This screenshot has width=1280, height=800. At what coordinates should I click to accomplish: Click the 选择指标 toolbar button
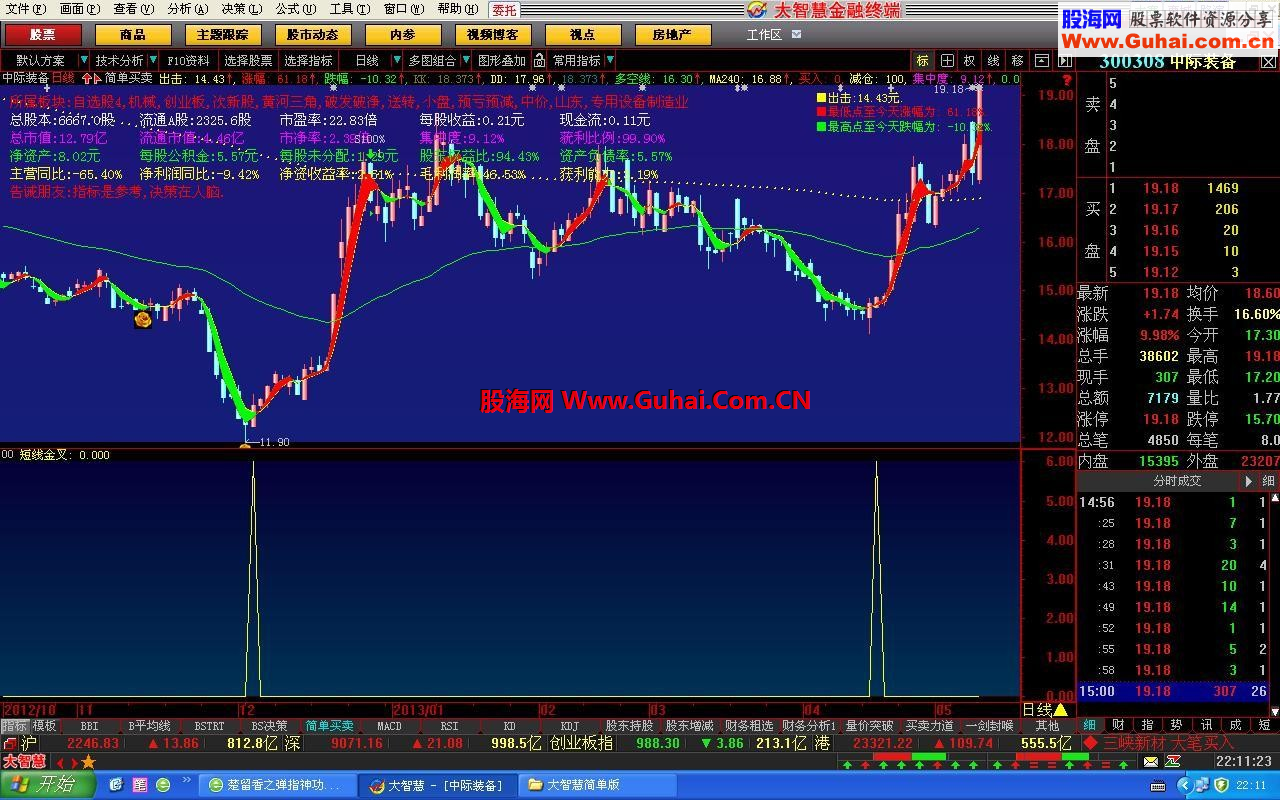click(308, 61)
